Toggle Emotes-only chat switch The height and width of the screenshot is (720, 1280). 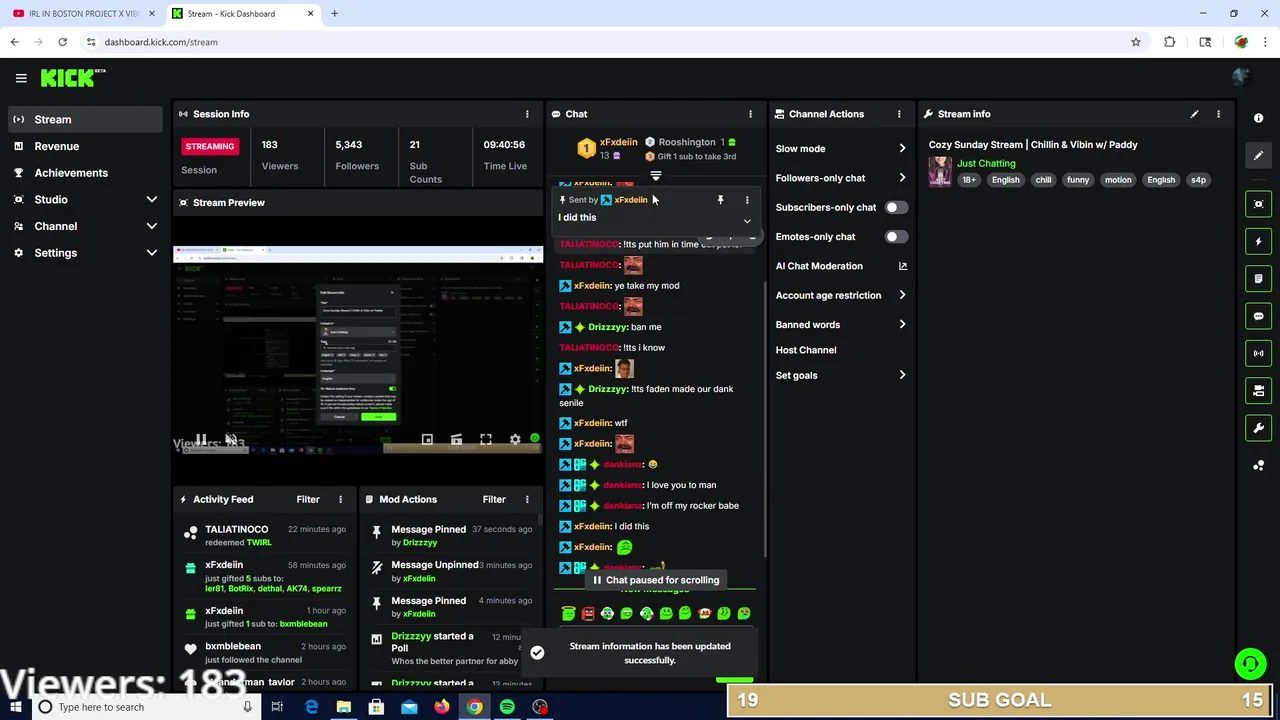pos(896,237)
